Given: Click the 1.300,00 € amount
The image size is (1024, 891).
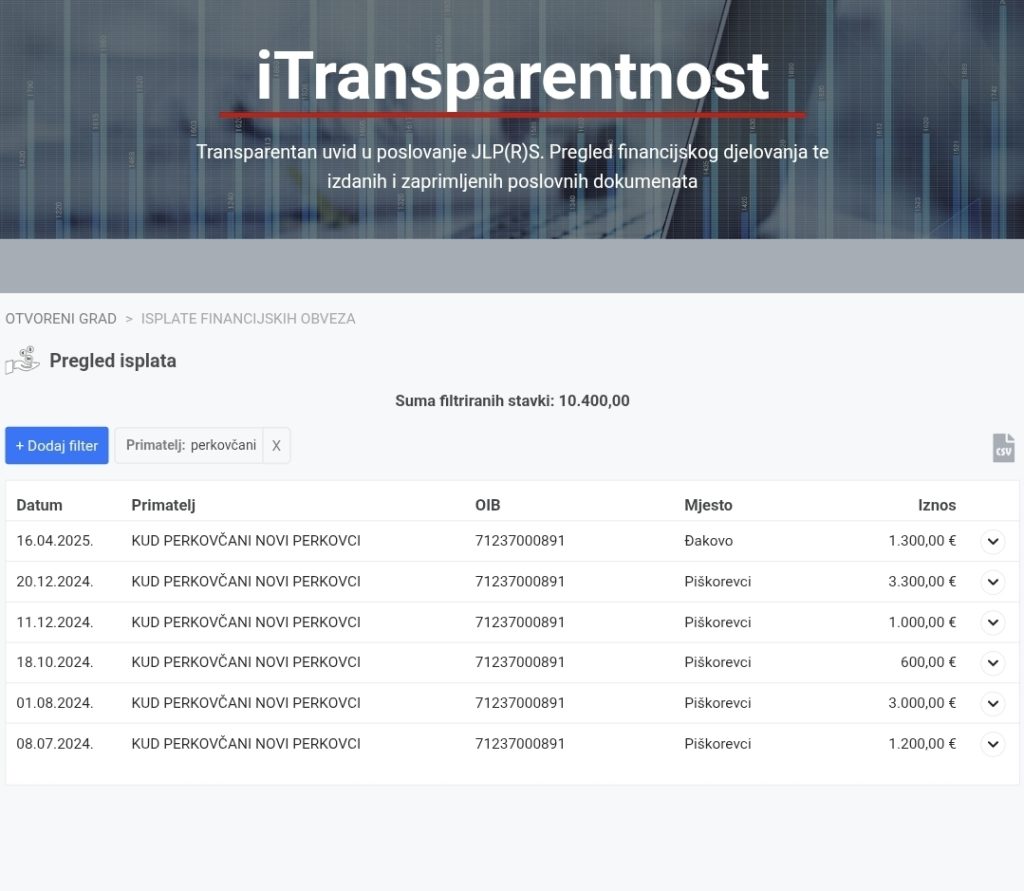Looking at the screenshot, I should point(921,541).
